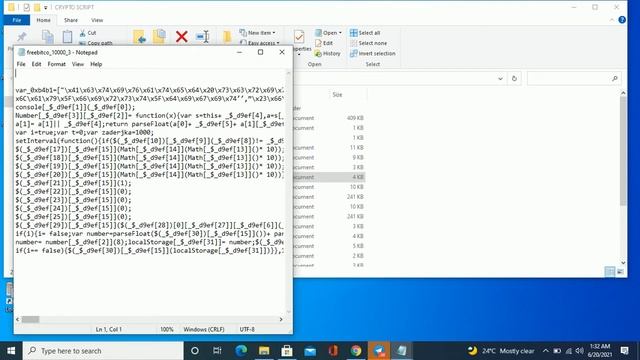Image resolution: width=640 pixels, height=360 pixels.
Task: Open the ribbon's Open dropdown button
Action: (x=328, y=33)
